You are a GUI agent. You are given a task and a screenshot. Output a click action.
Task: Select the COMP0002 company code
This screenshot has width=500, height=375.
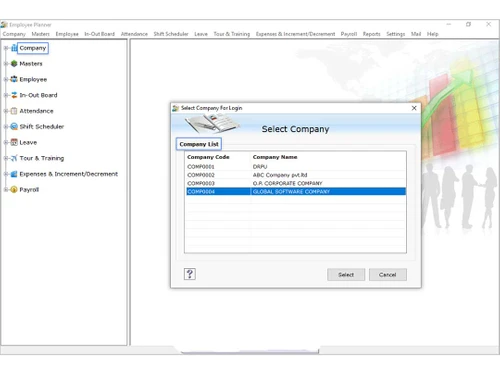point(201,175)
